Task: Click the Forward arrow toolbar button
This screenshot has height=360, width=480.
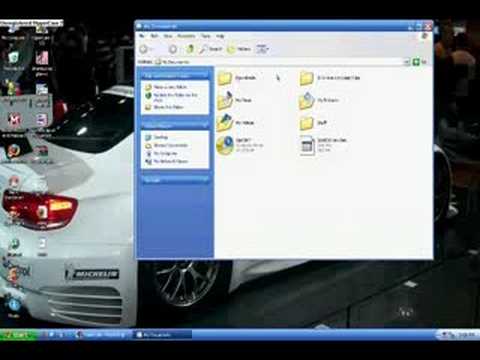Action: 173,49
